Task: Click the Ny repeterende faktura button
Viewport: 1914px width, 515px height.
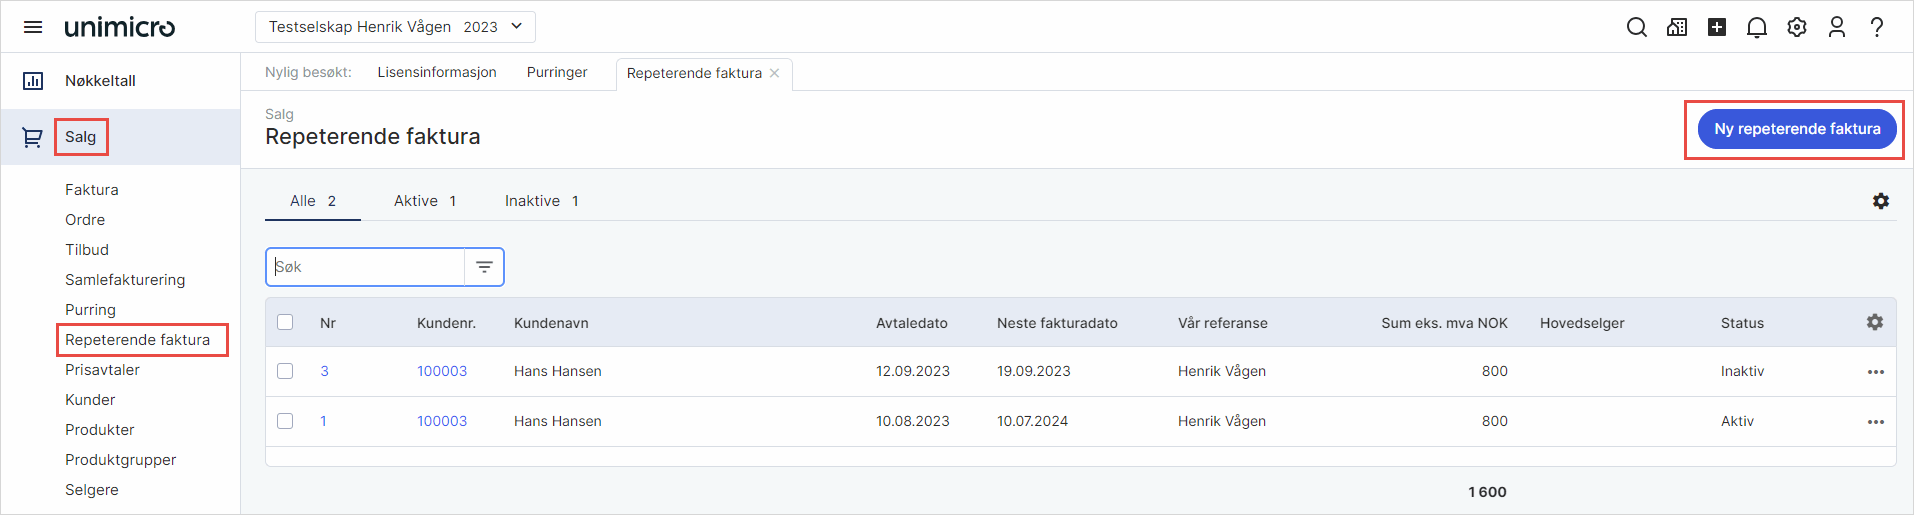Action: coord(1796,129)
